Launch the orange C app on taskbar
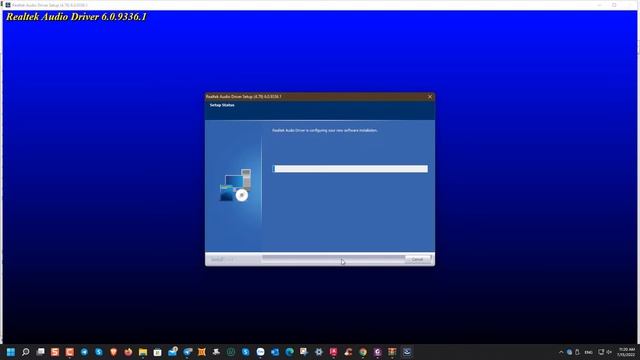The height and width of the screenshot is (360, 640). pyautogui.click(x=70, y=352)
